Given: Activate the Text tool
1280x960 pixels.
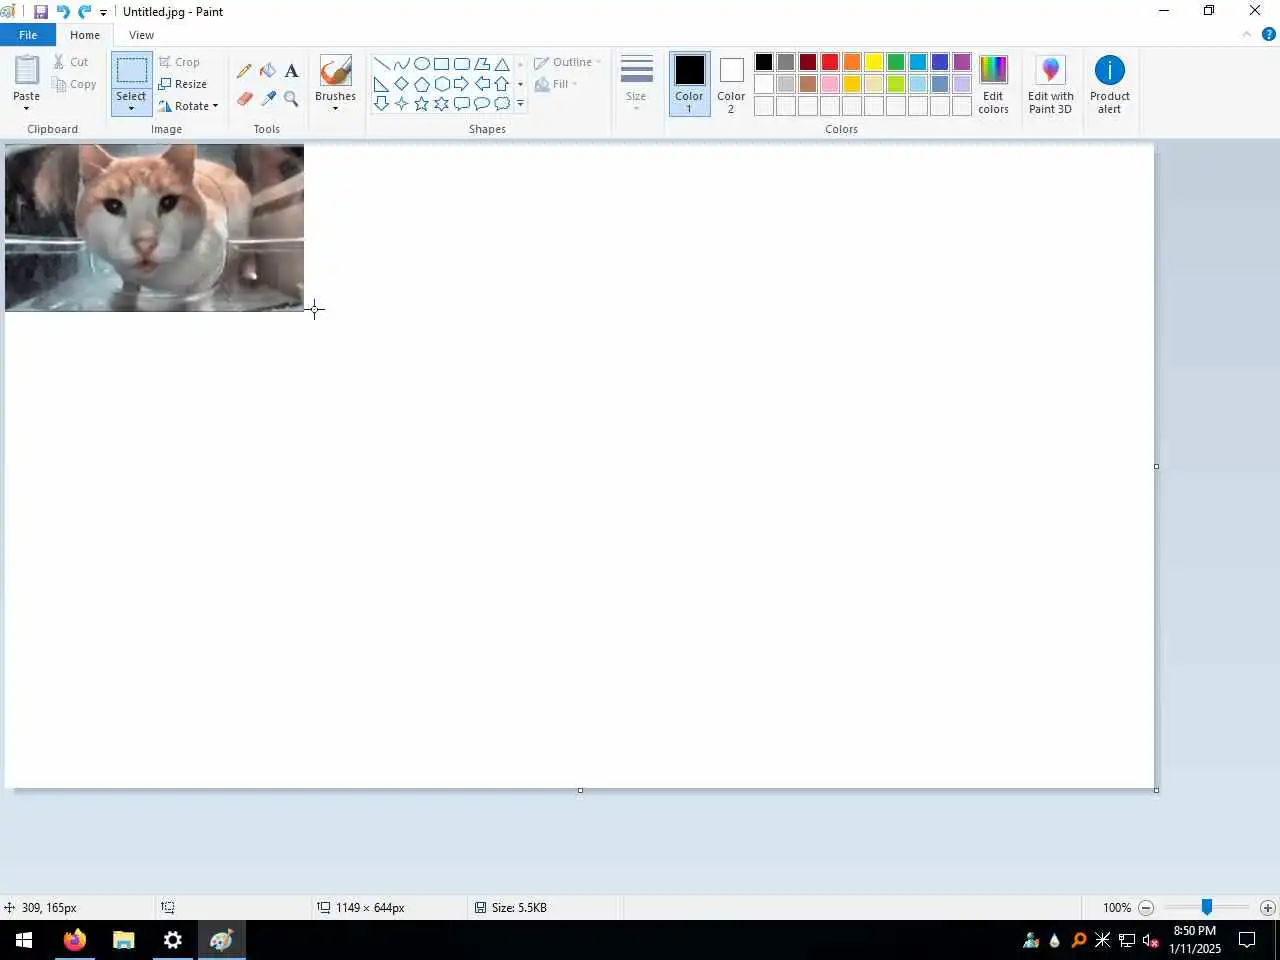Looking at the screenshot, I should tap(291, 71).
